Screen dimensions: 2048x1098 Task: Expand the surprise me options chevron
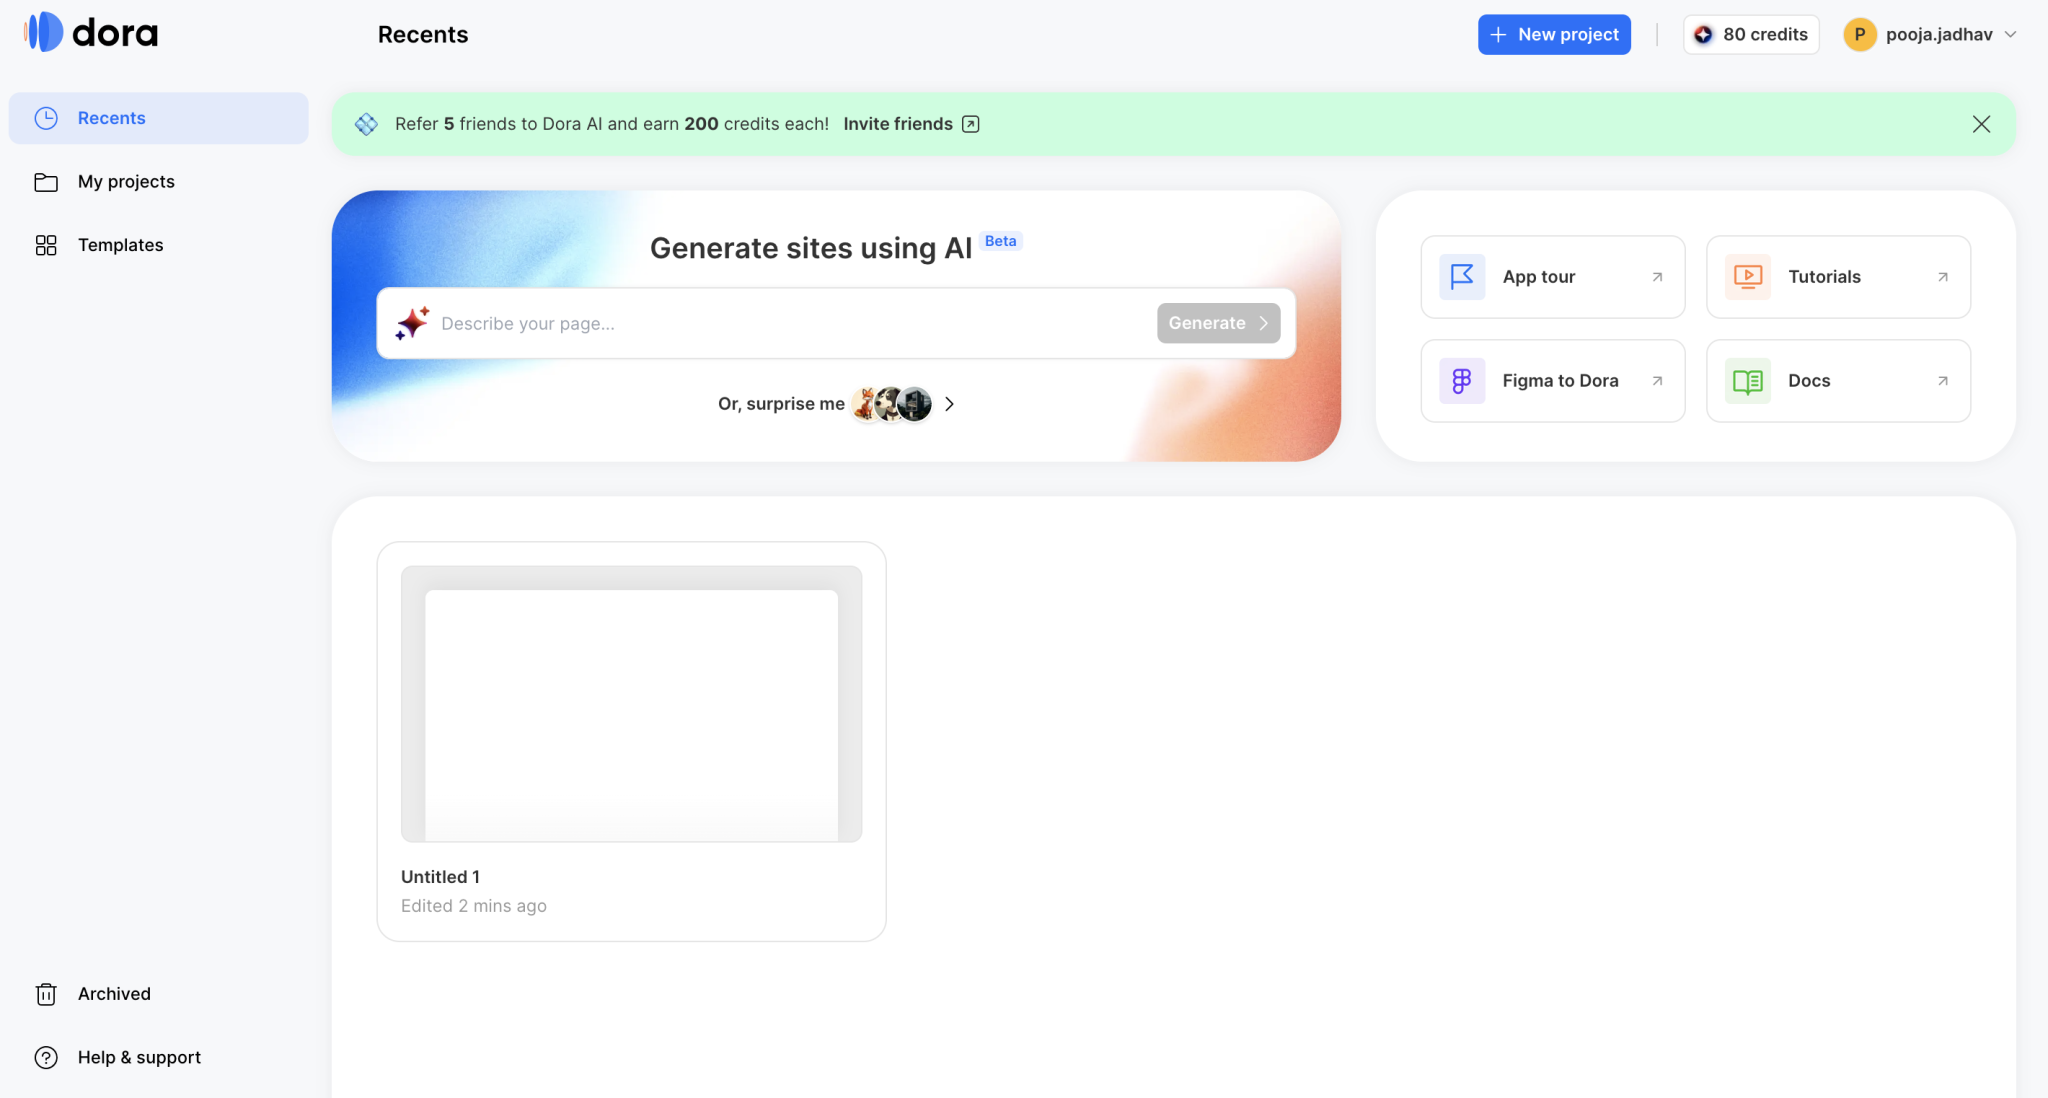[x=949, y=404]
